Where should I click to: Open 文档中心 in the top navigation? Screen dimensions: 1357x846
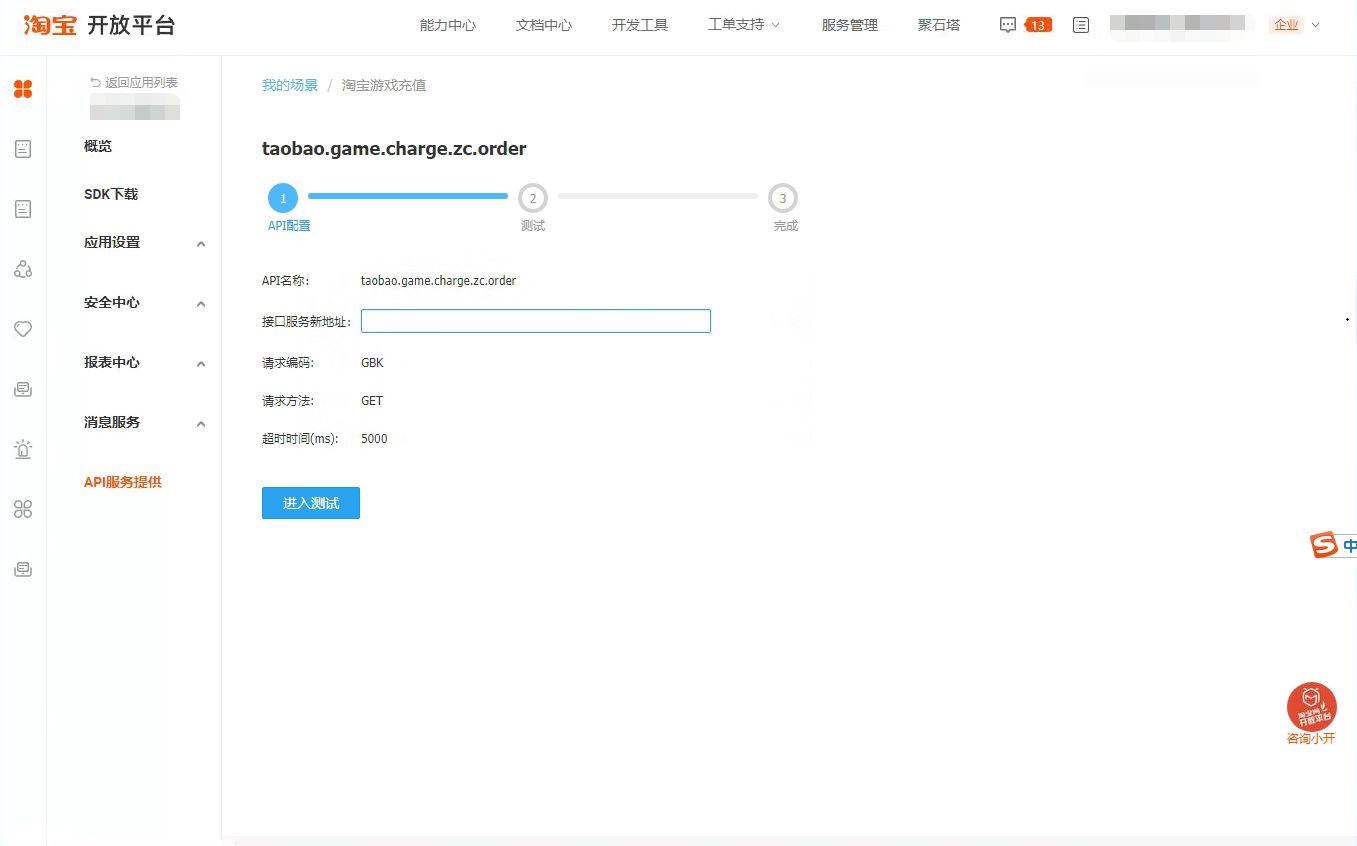coord(544,25)
